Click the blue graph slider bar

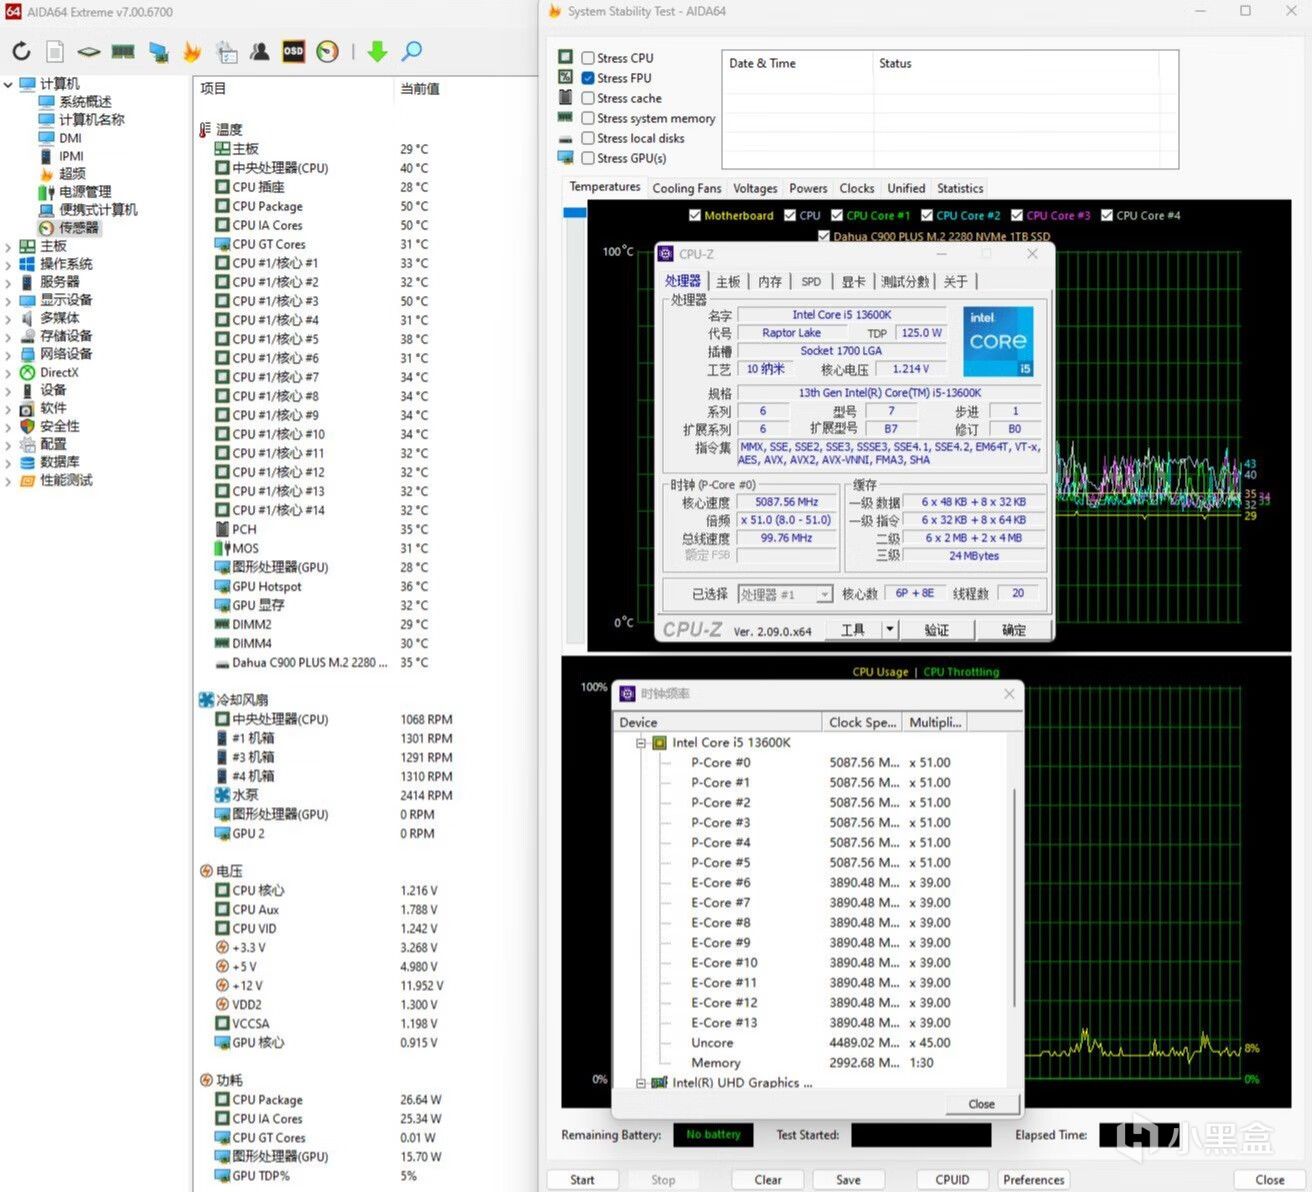[574, 213]
